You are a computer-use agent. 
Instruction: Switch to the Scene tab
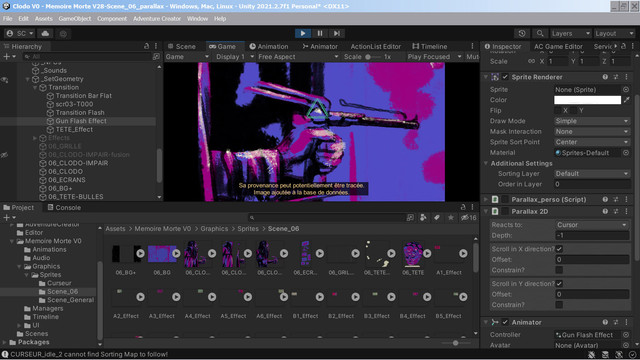182,47
